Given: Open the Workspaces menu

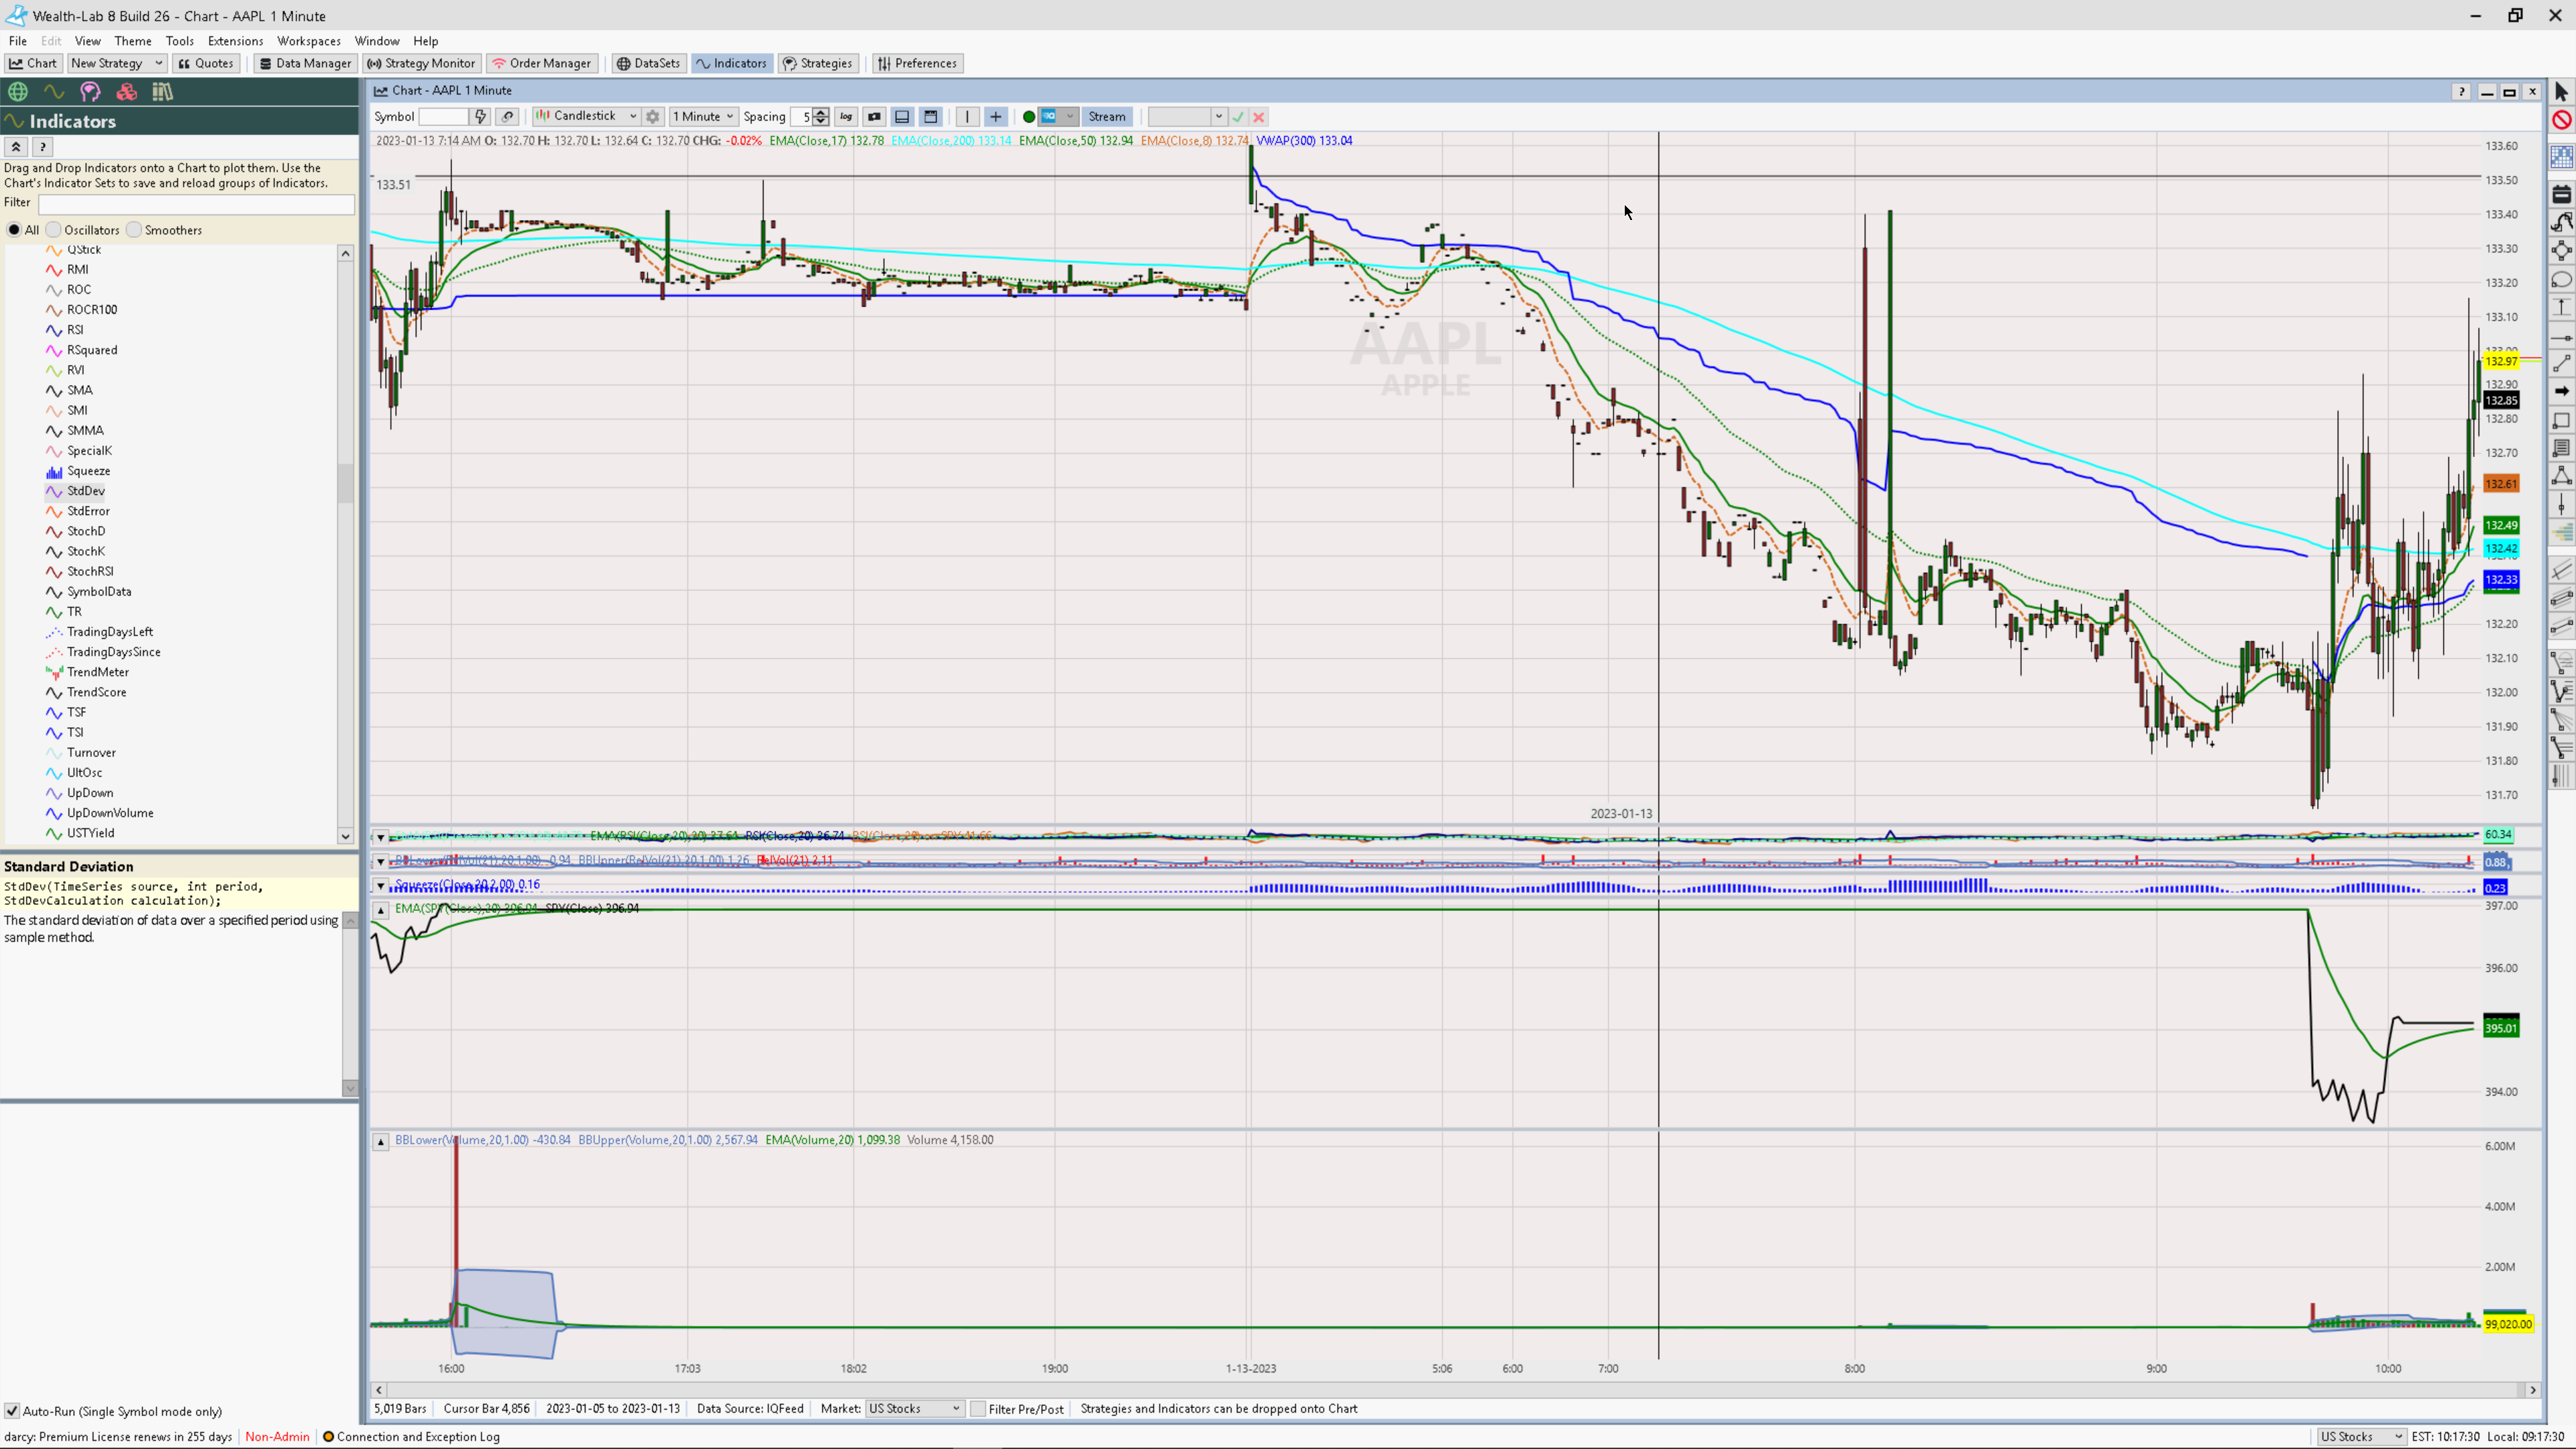Looking at the screenshot, I should (x=309, y=41).
